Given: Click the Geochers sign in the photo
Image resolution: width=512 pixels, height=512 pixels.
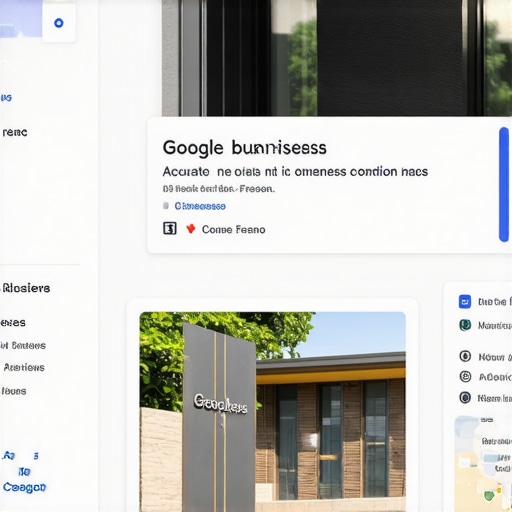Looking at the screenshot, I should (x=221, y=403).
